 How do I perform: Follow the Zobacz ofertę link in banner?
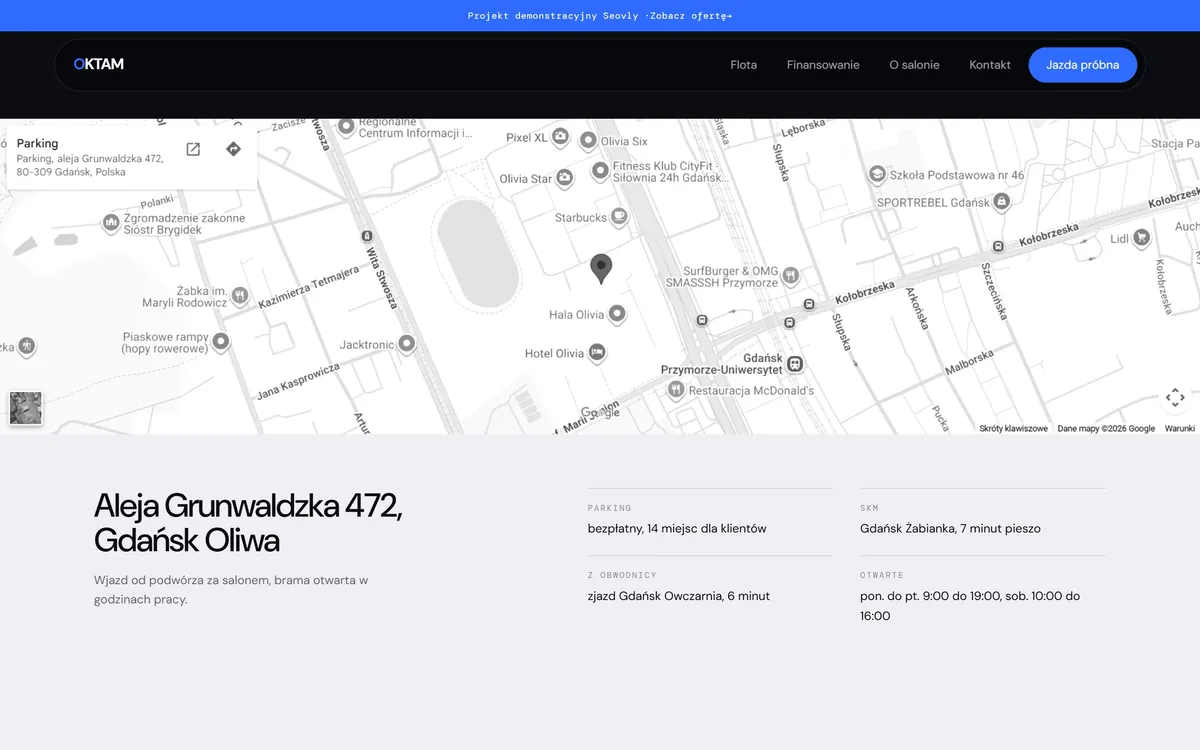click(691, 16)
